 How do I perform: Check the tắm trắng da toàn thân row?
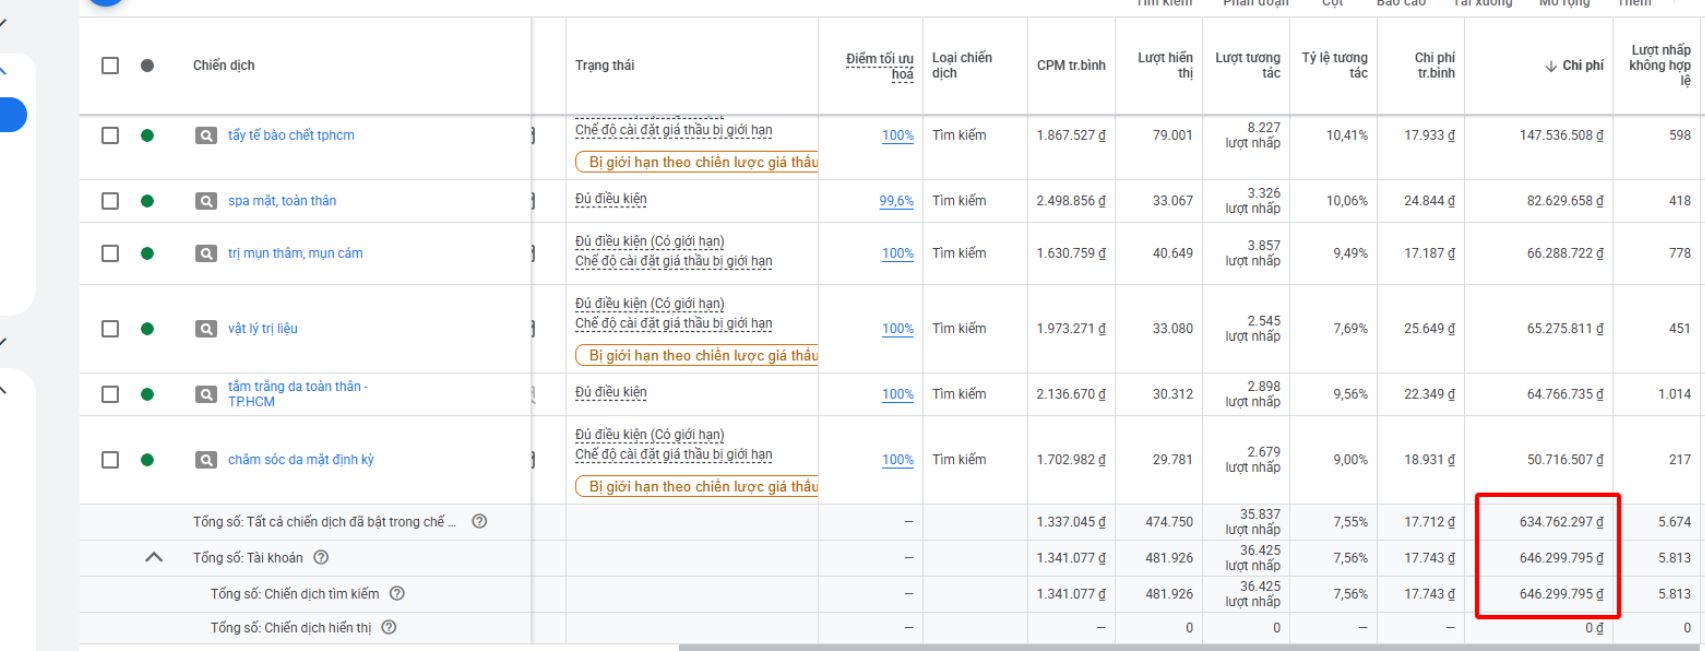pos(110,394)
